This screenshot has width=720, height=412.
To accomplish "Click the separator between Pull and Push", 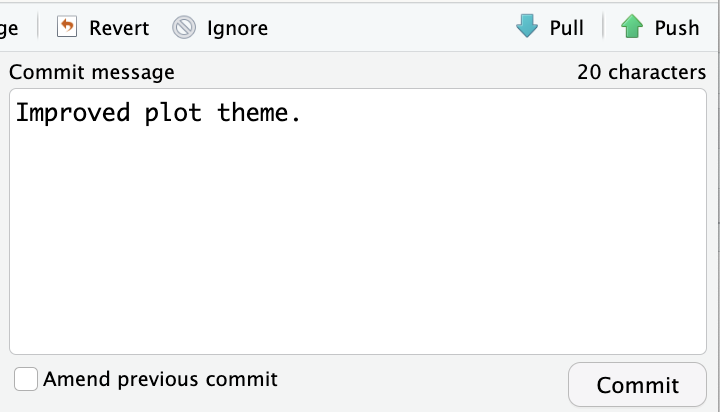I will tap(603, 27).
